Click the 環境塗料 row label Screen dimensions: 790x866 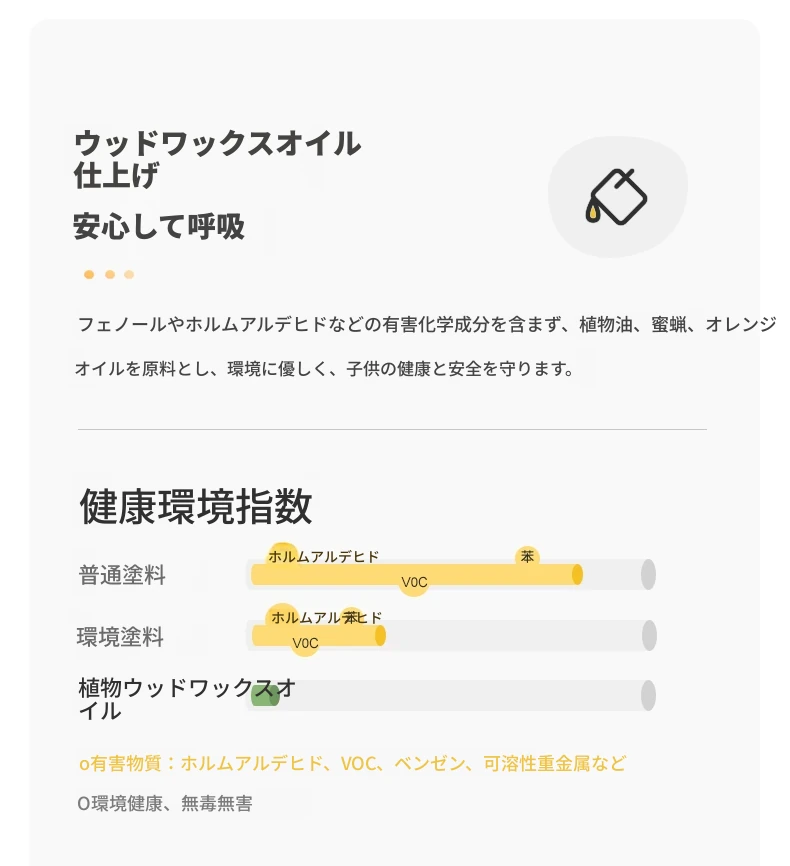pos(120,637)
